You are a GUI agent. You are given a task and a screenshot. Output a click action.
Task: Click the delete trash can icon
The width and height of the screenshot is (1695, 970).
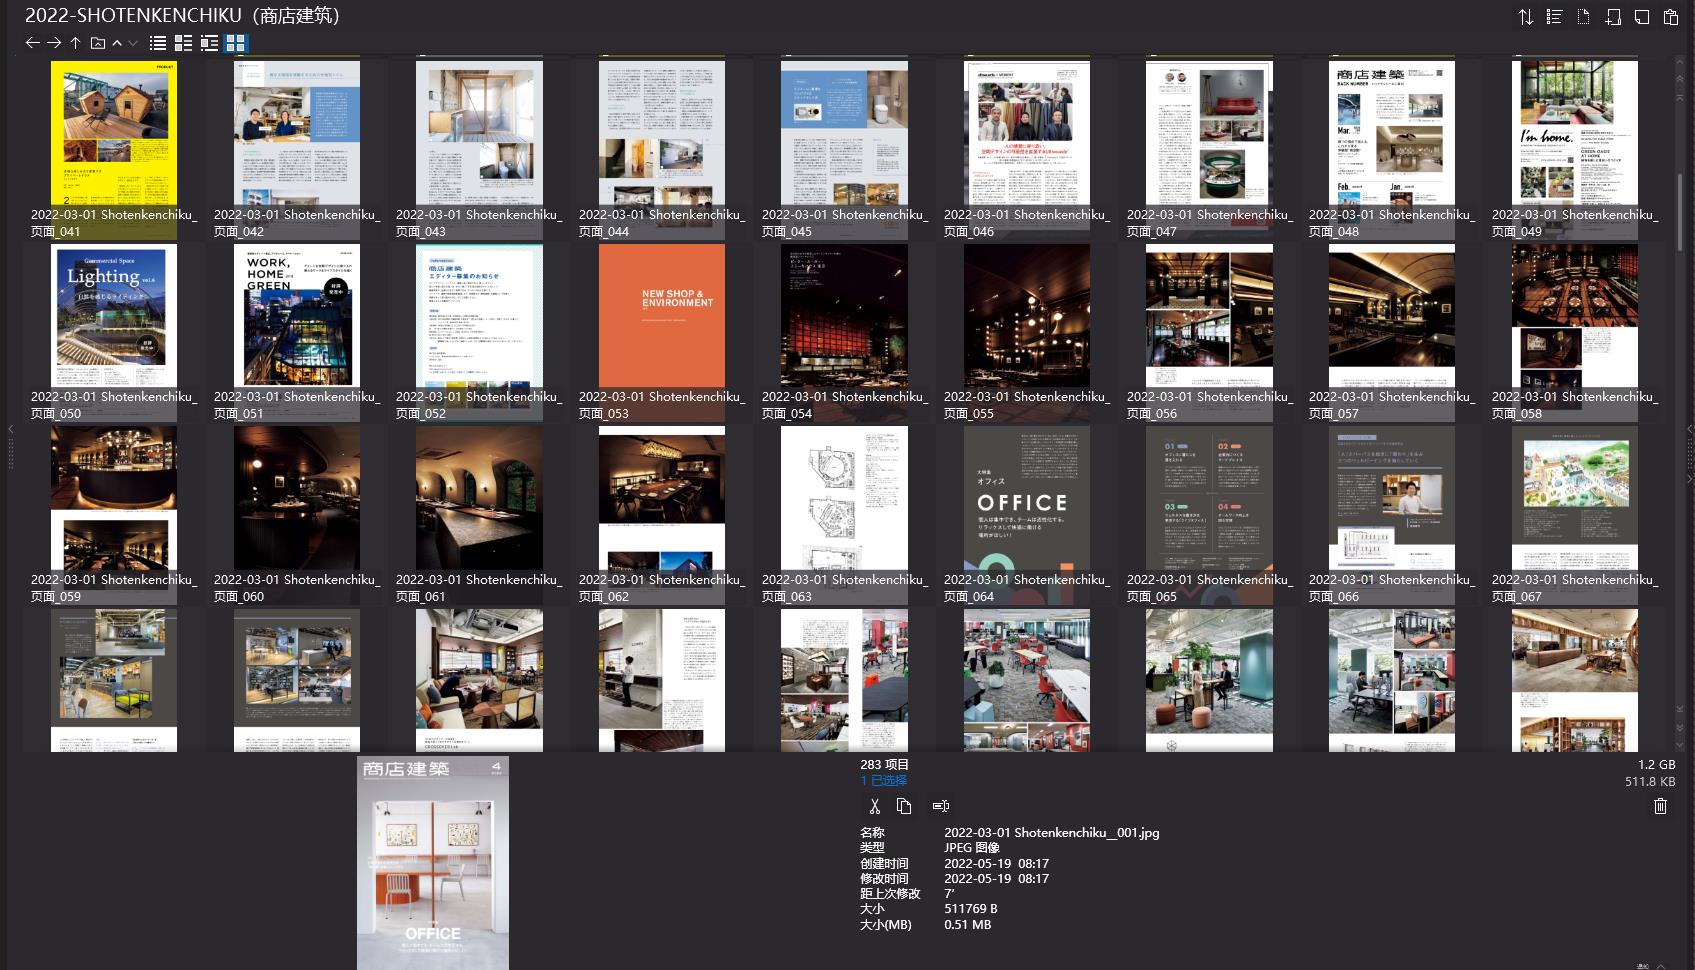tap(1660, 806)
